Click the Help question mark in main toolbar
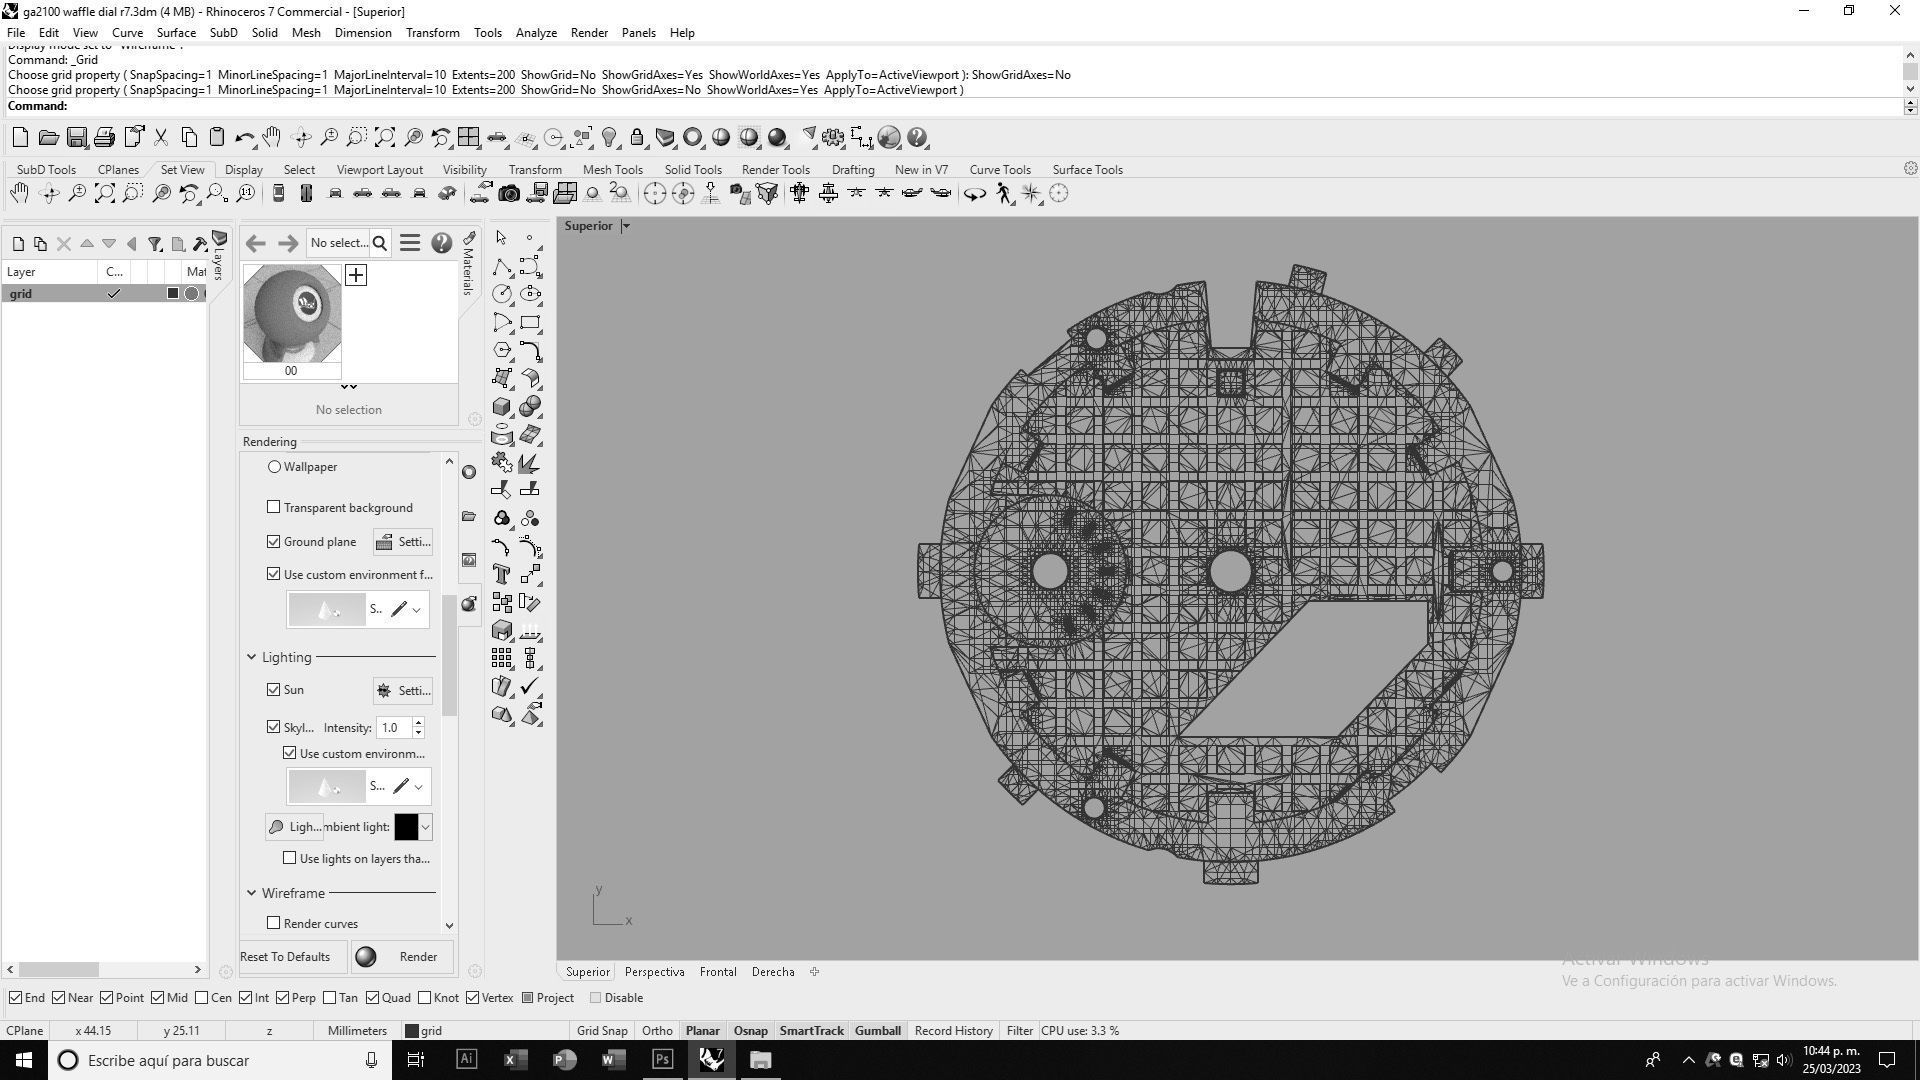Screen dimensions: 1920x1080 [918, 138]
